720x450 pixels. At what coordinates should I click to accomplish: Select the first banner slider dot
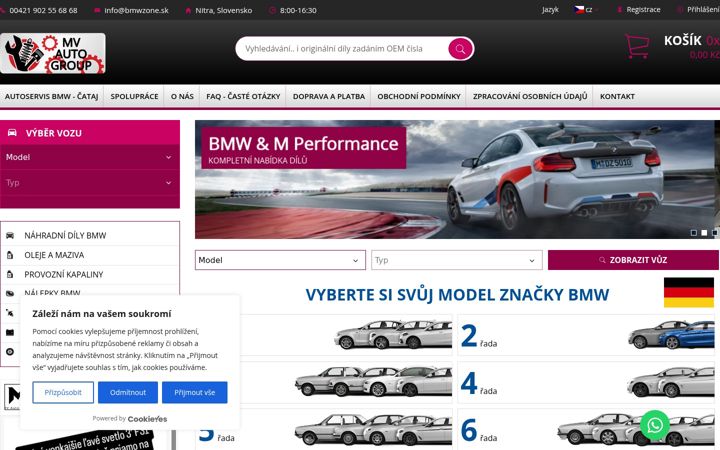(694, 233)
